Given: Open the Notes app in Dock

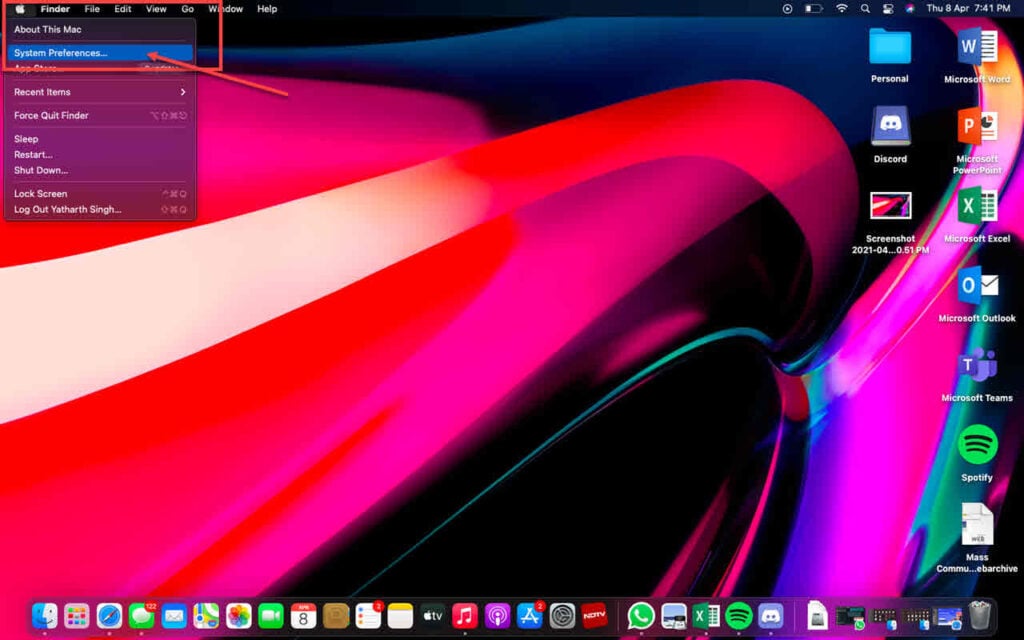Looking at the screenshot, I should tap(400, 616).
